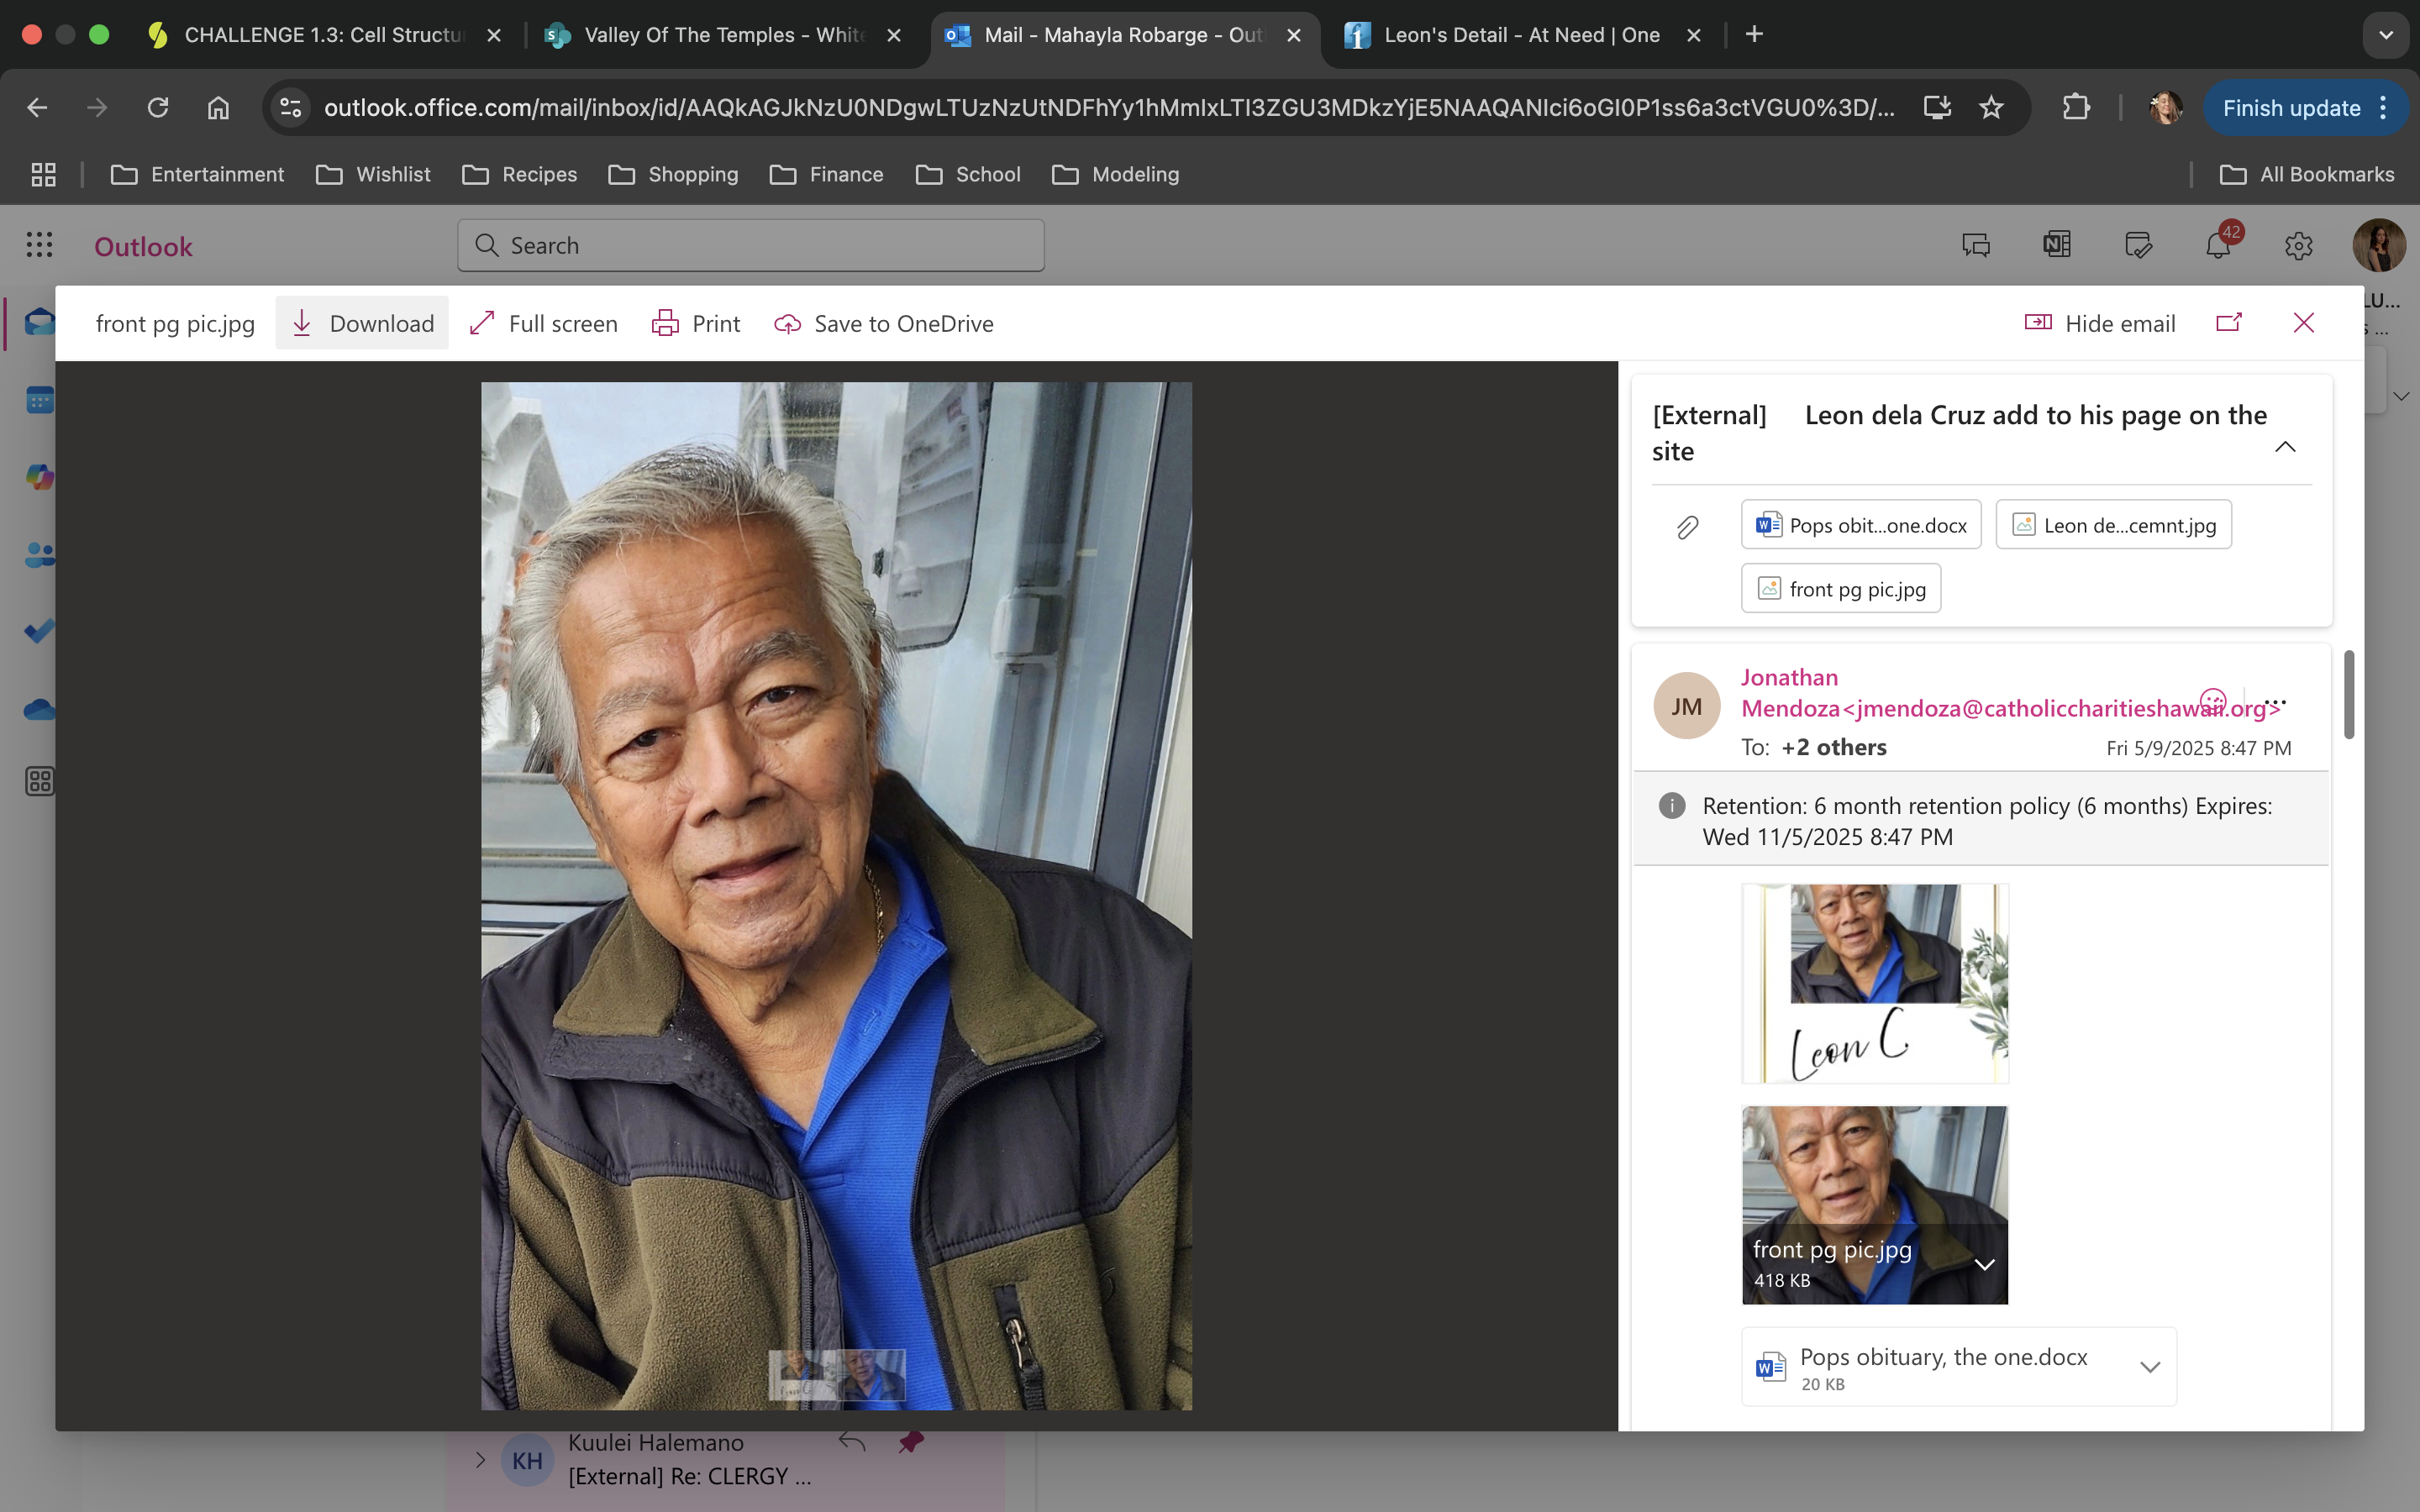
Task: Open the Pops obit...one.docx attachment chip
Action: pyautogui.click(x=1860, y=525)
